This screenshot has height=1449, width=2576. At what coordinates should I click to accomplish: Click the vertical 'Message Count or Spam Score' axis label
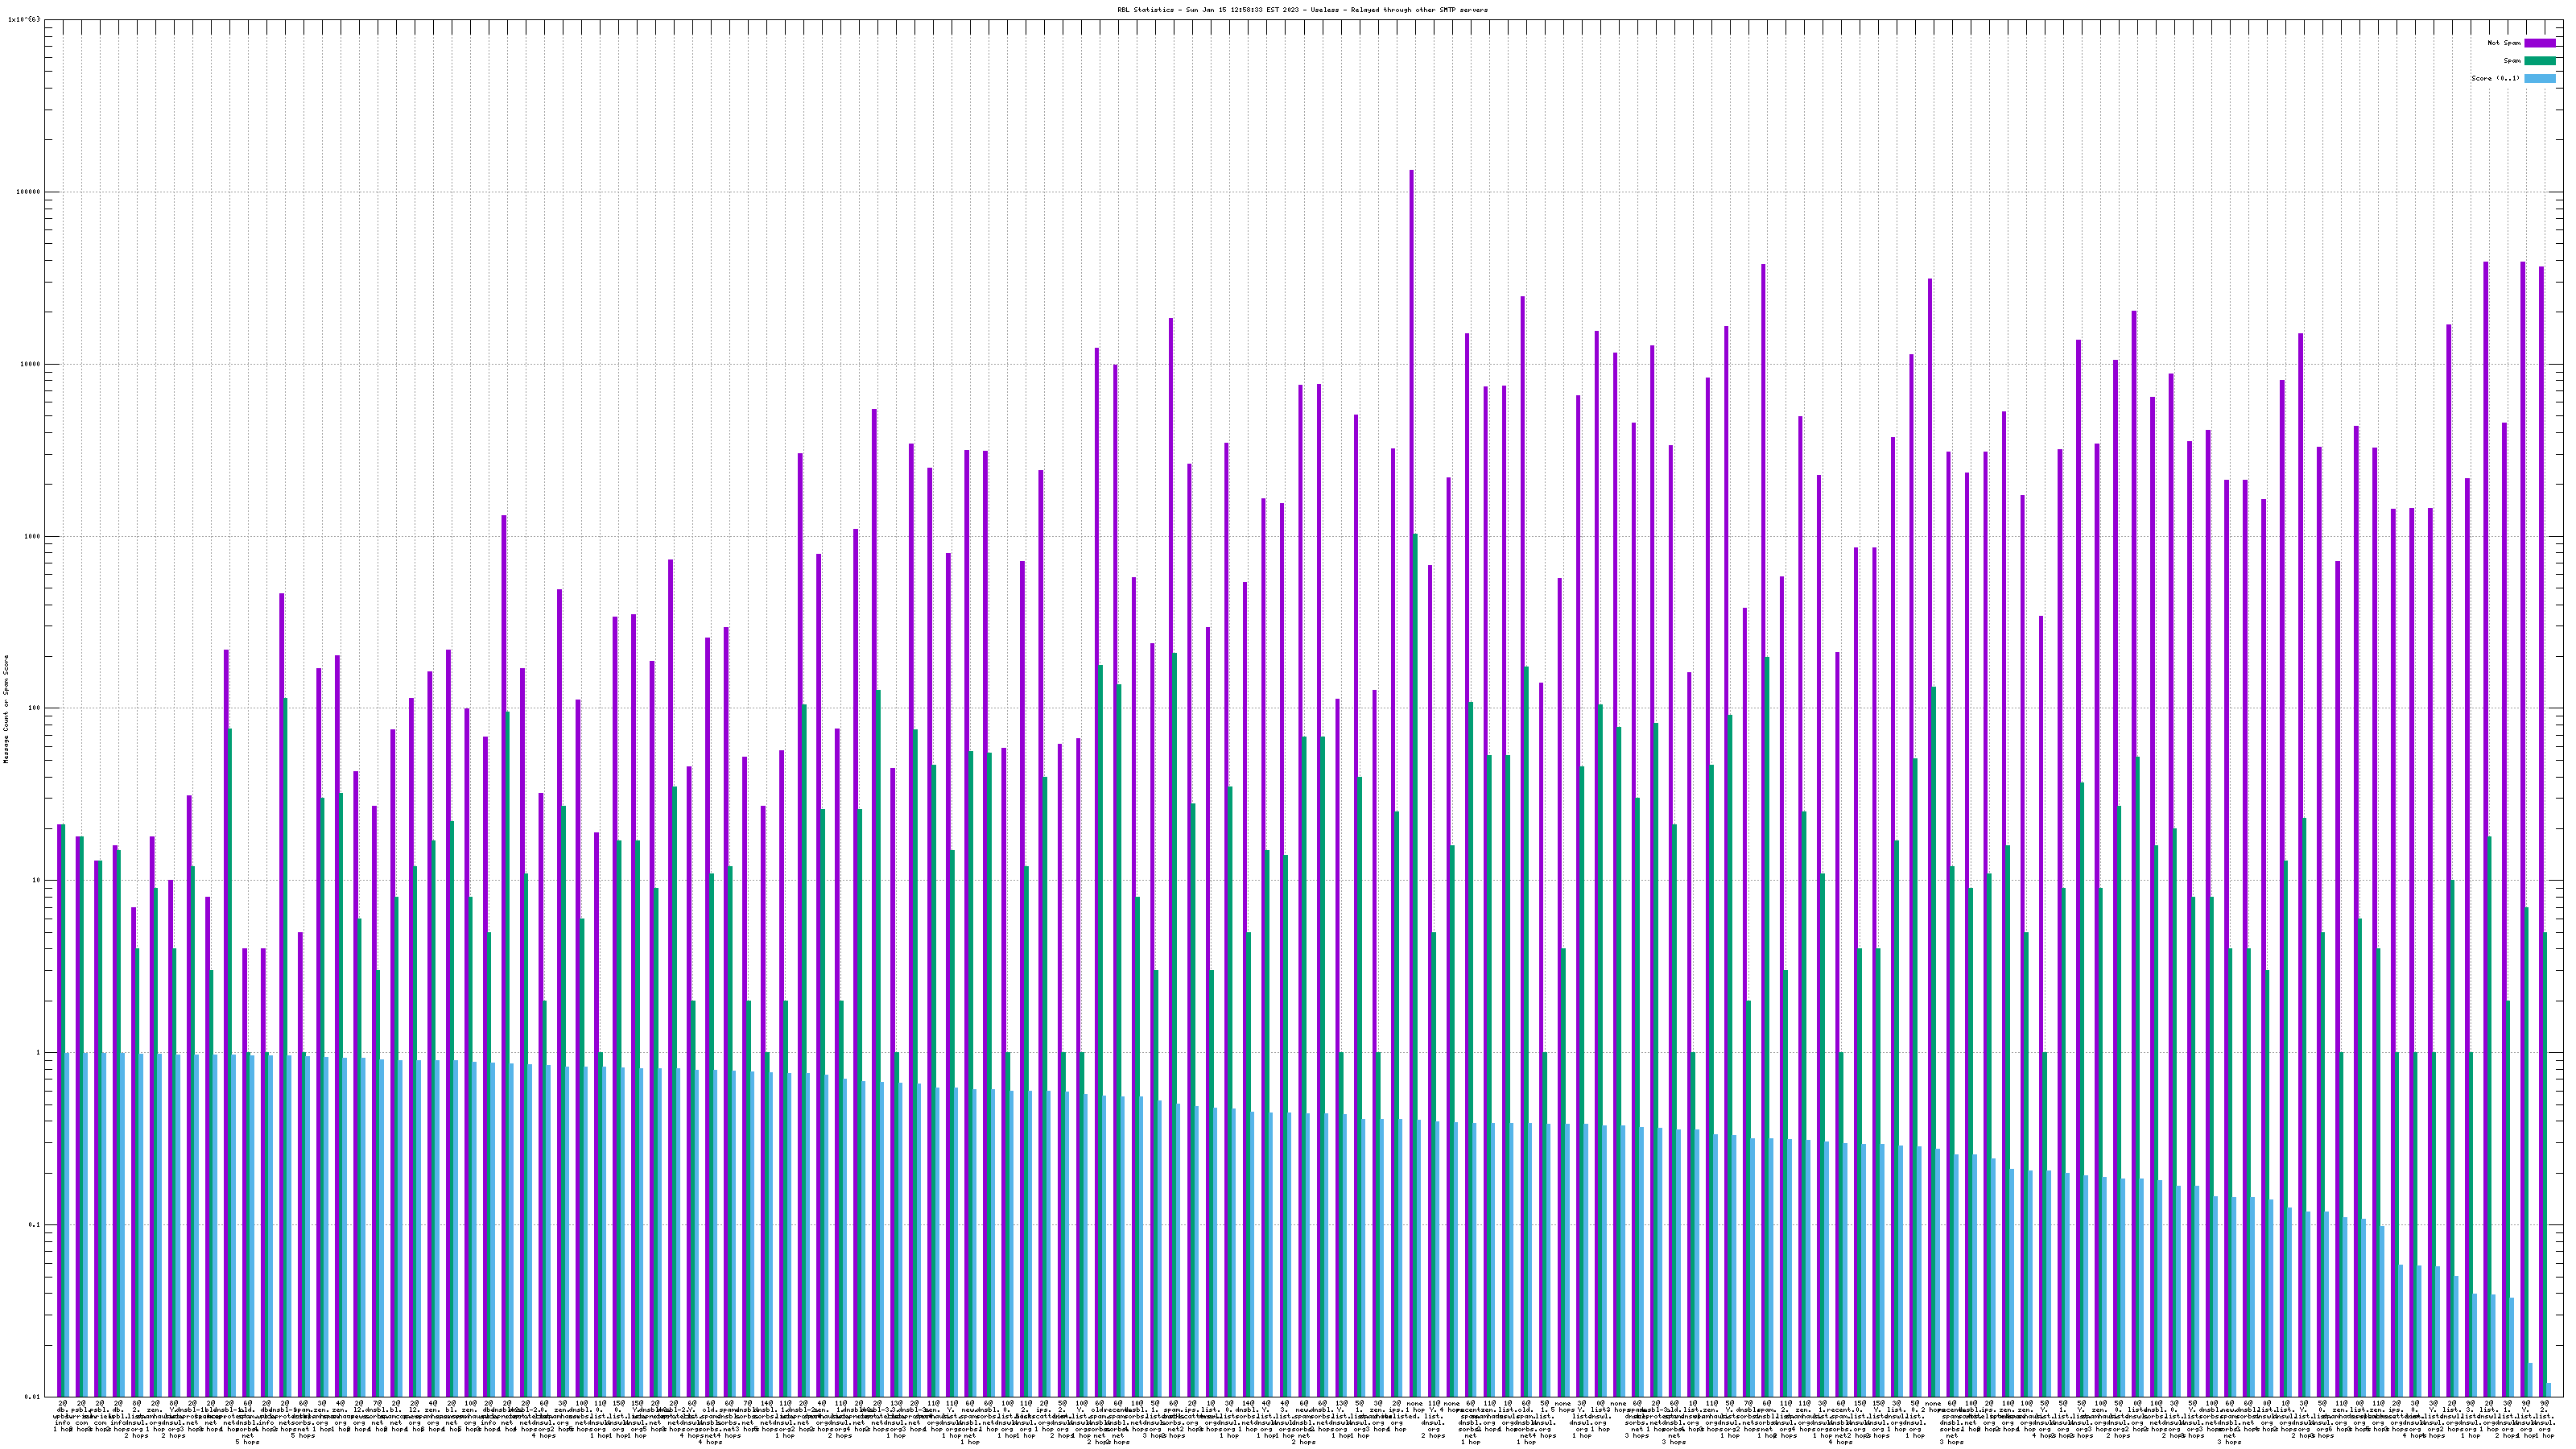[6, 709]
